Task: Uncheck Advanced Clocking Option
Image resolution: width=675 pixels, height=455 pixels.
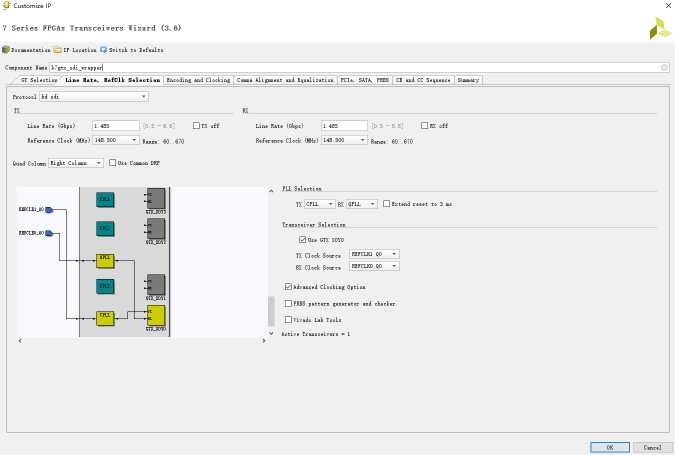Action: 288,286
